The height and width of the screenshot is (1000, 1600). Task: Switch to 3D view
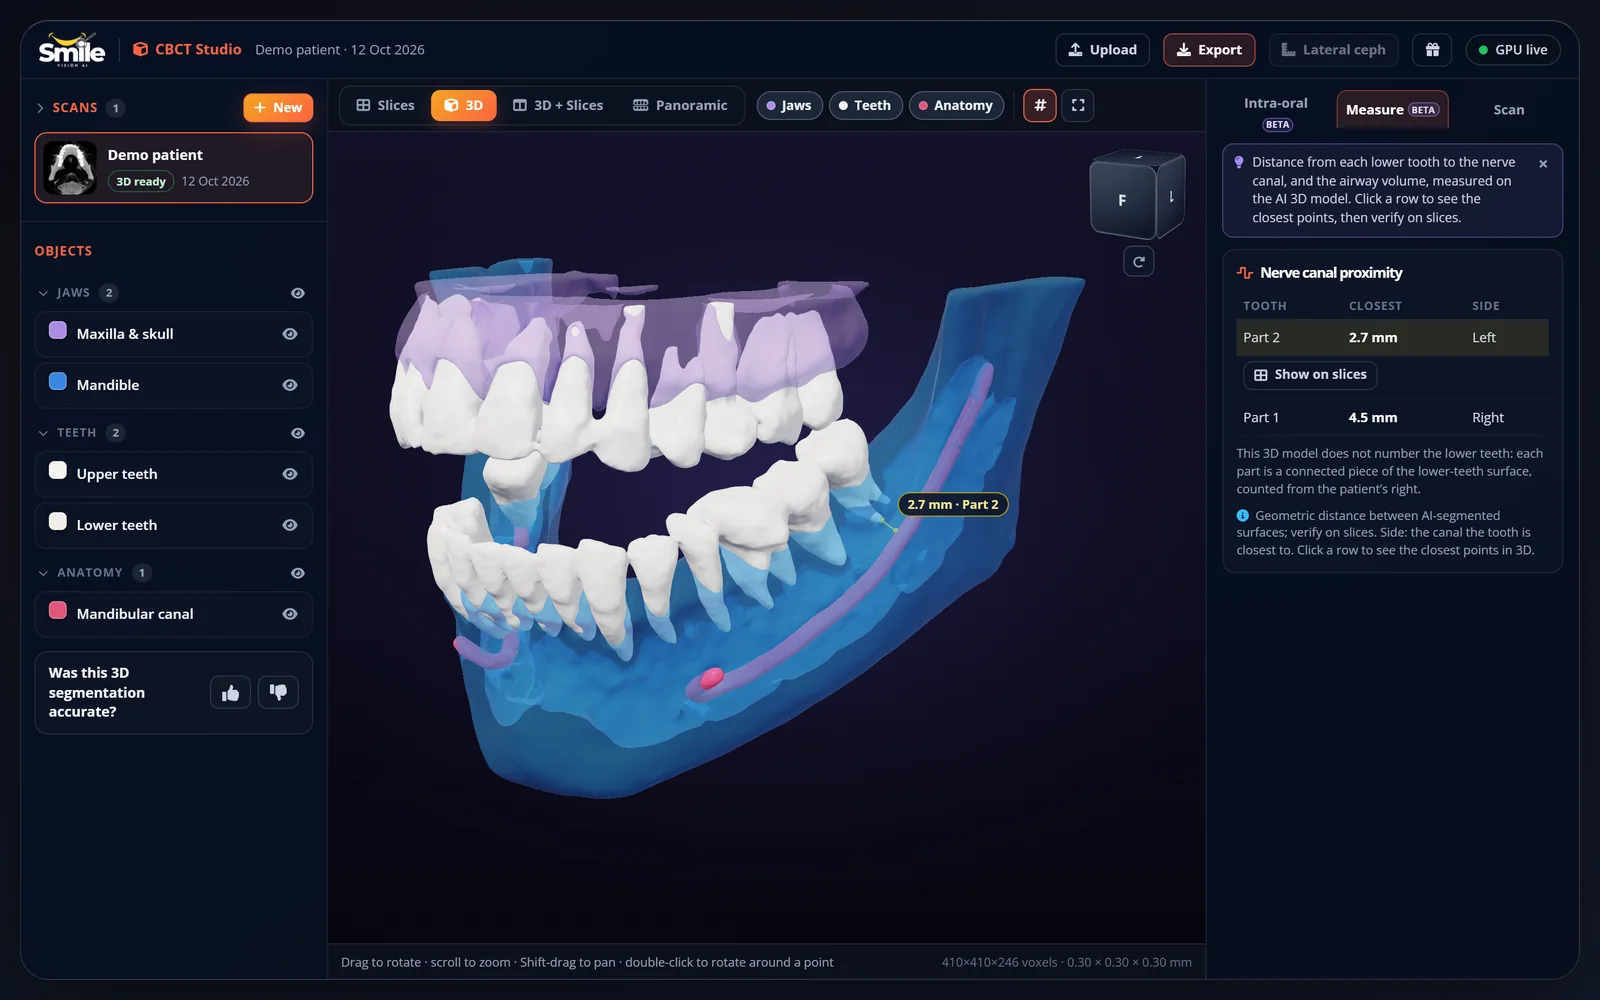pos(463,105)
